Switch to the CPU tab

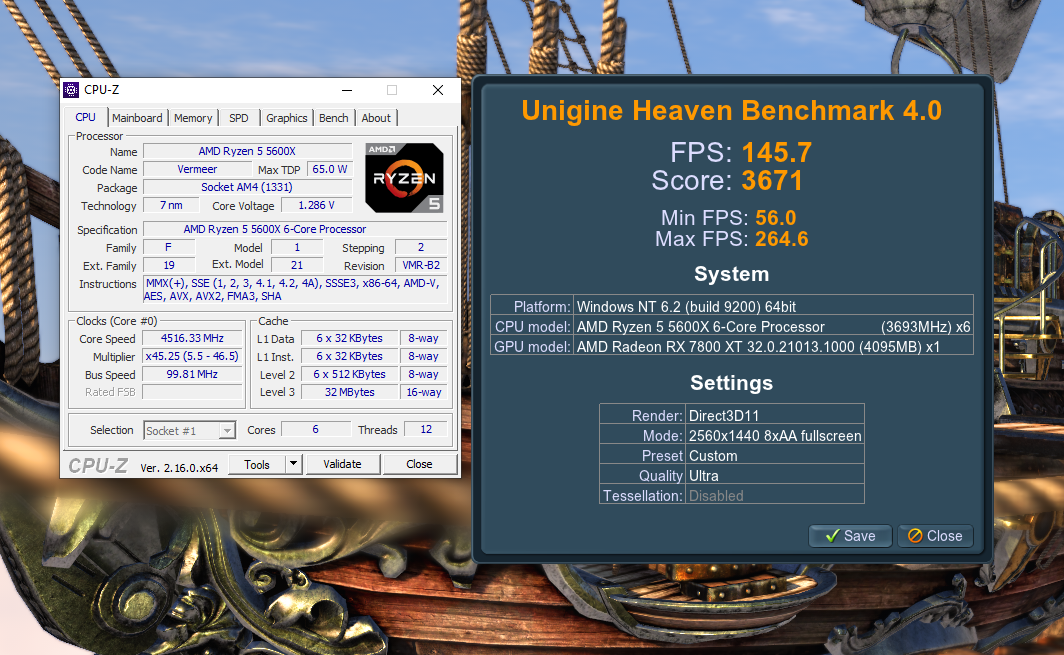(x=86, y=117)
